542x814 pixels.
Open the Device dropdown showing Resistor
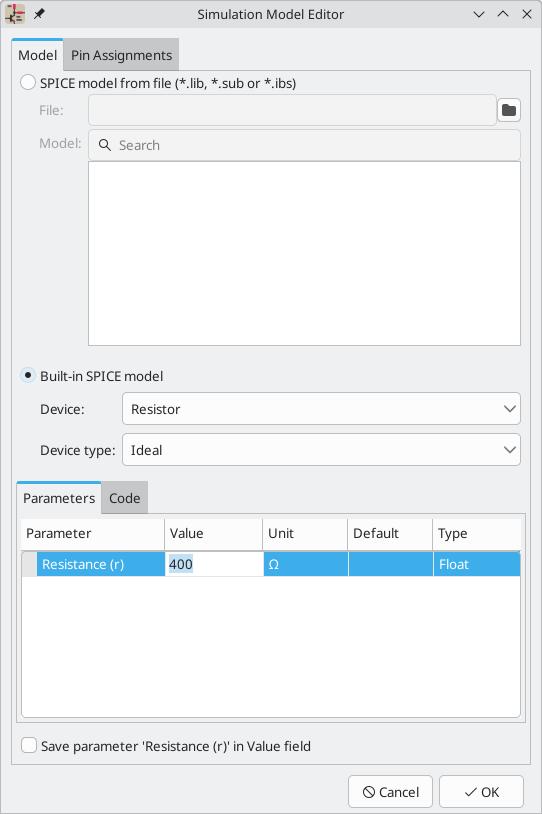pos(321,409)
